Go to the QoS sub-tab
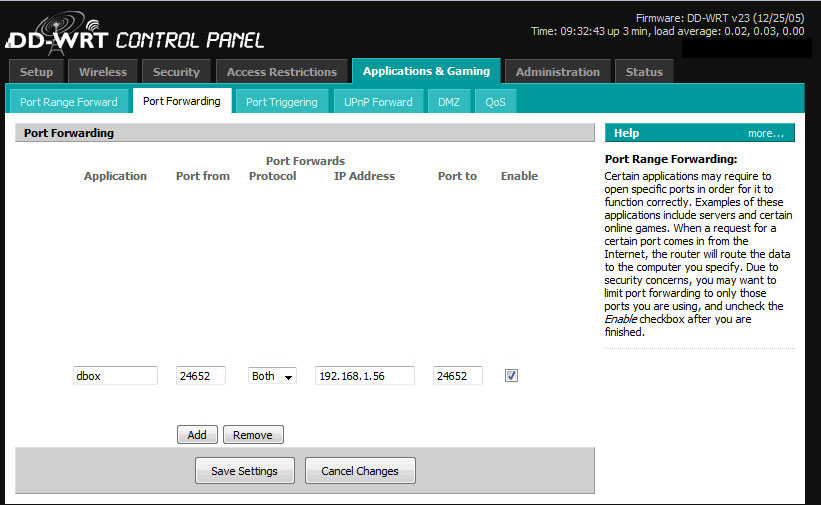The height and width of the screenshot is (505, 821). coord(495,102)
